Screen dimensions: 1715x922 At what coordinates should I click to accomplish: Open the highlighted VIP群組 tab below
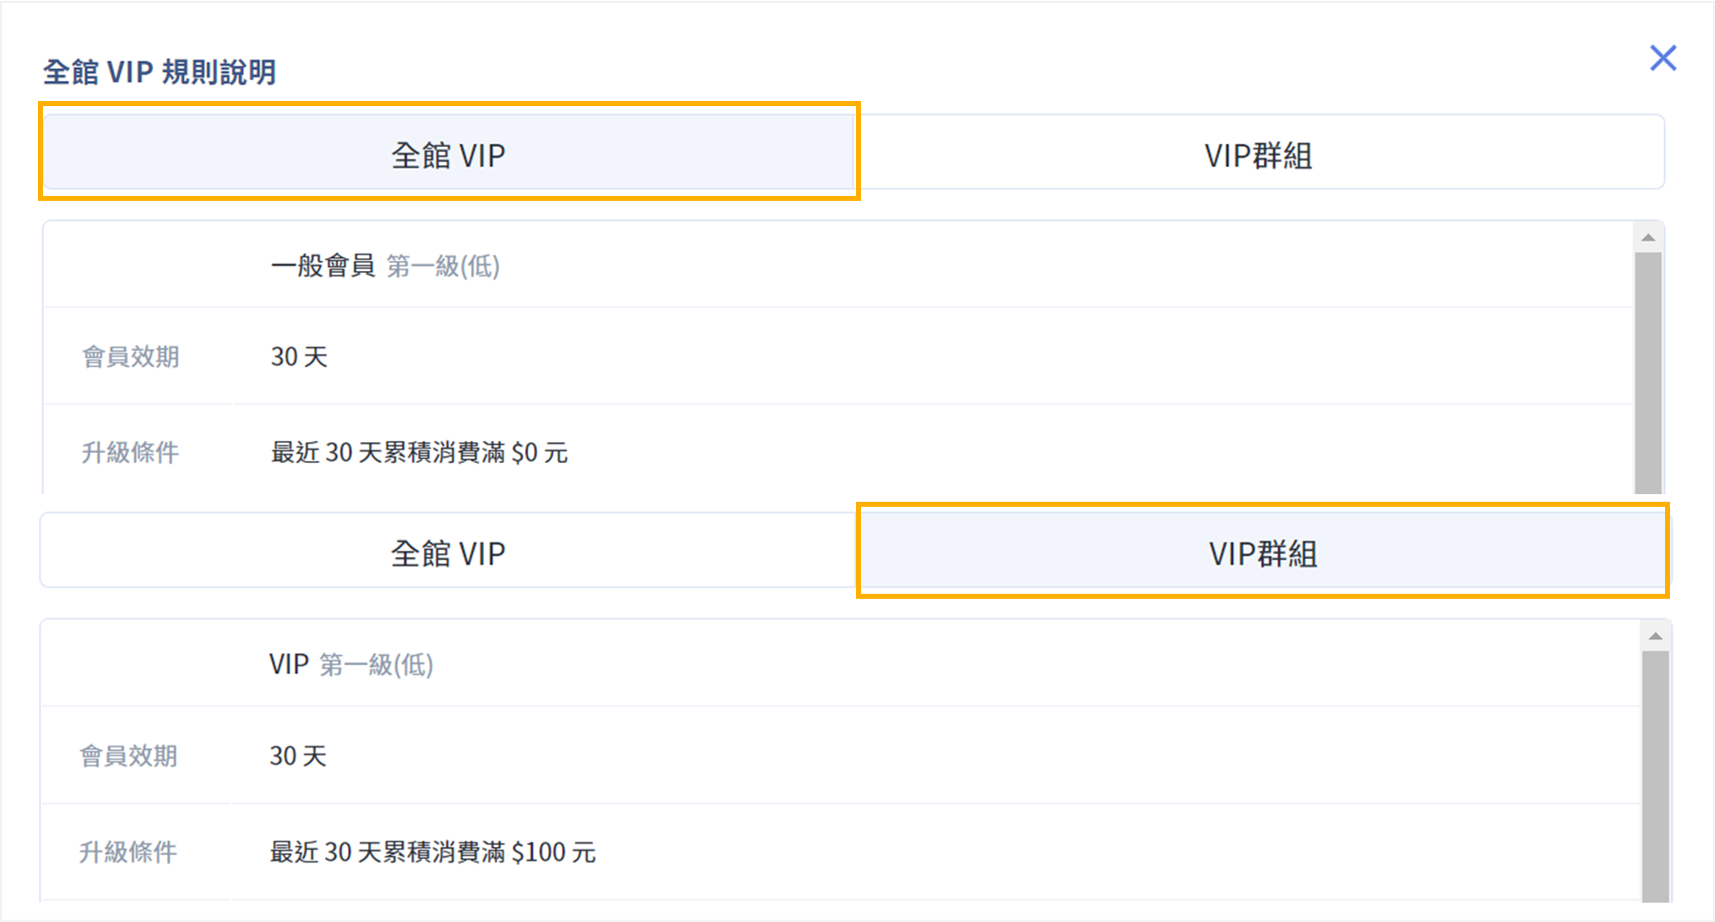pyautogui.click(x=1263, y=551)
